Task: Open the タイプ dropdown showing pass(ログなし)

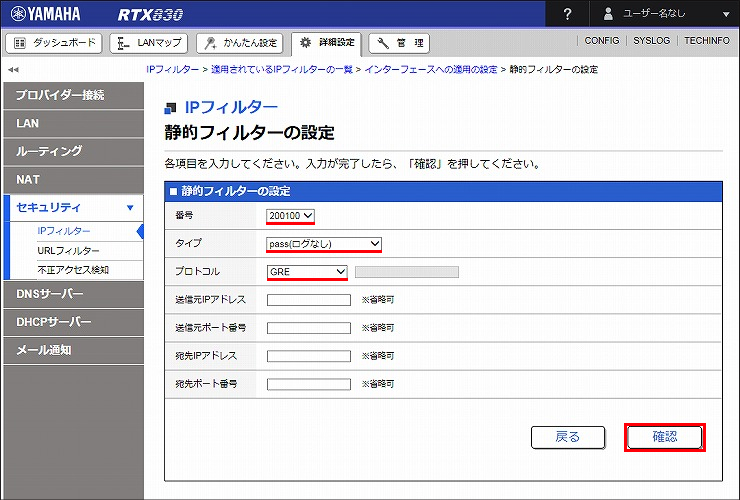Action: coord(324,244)
